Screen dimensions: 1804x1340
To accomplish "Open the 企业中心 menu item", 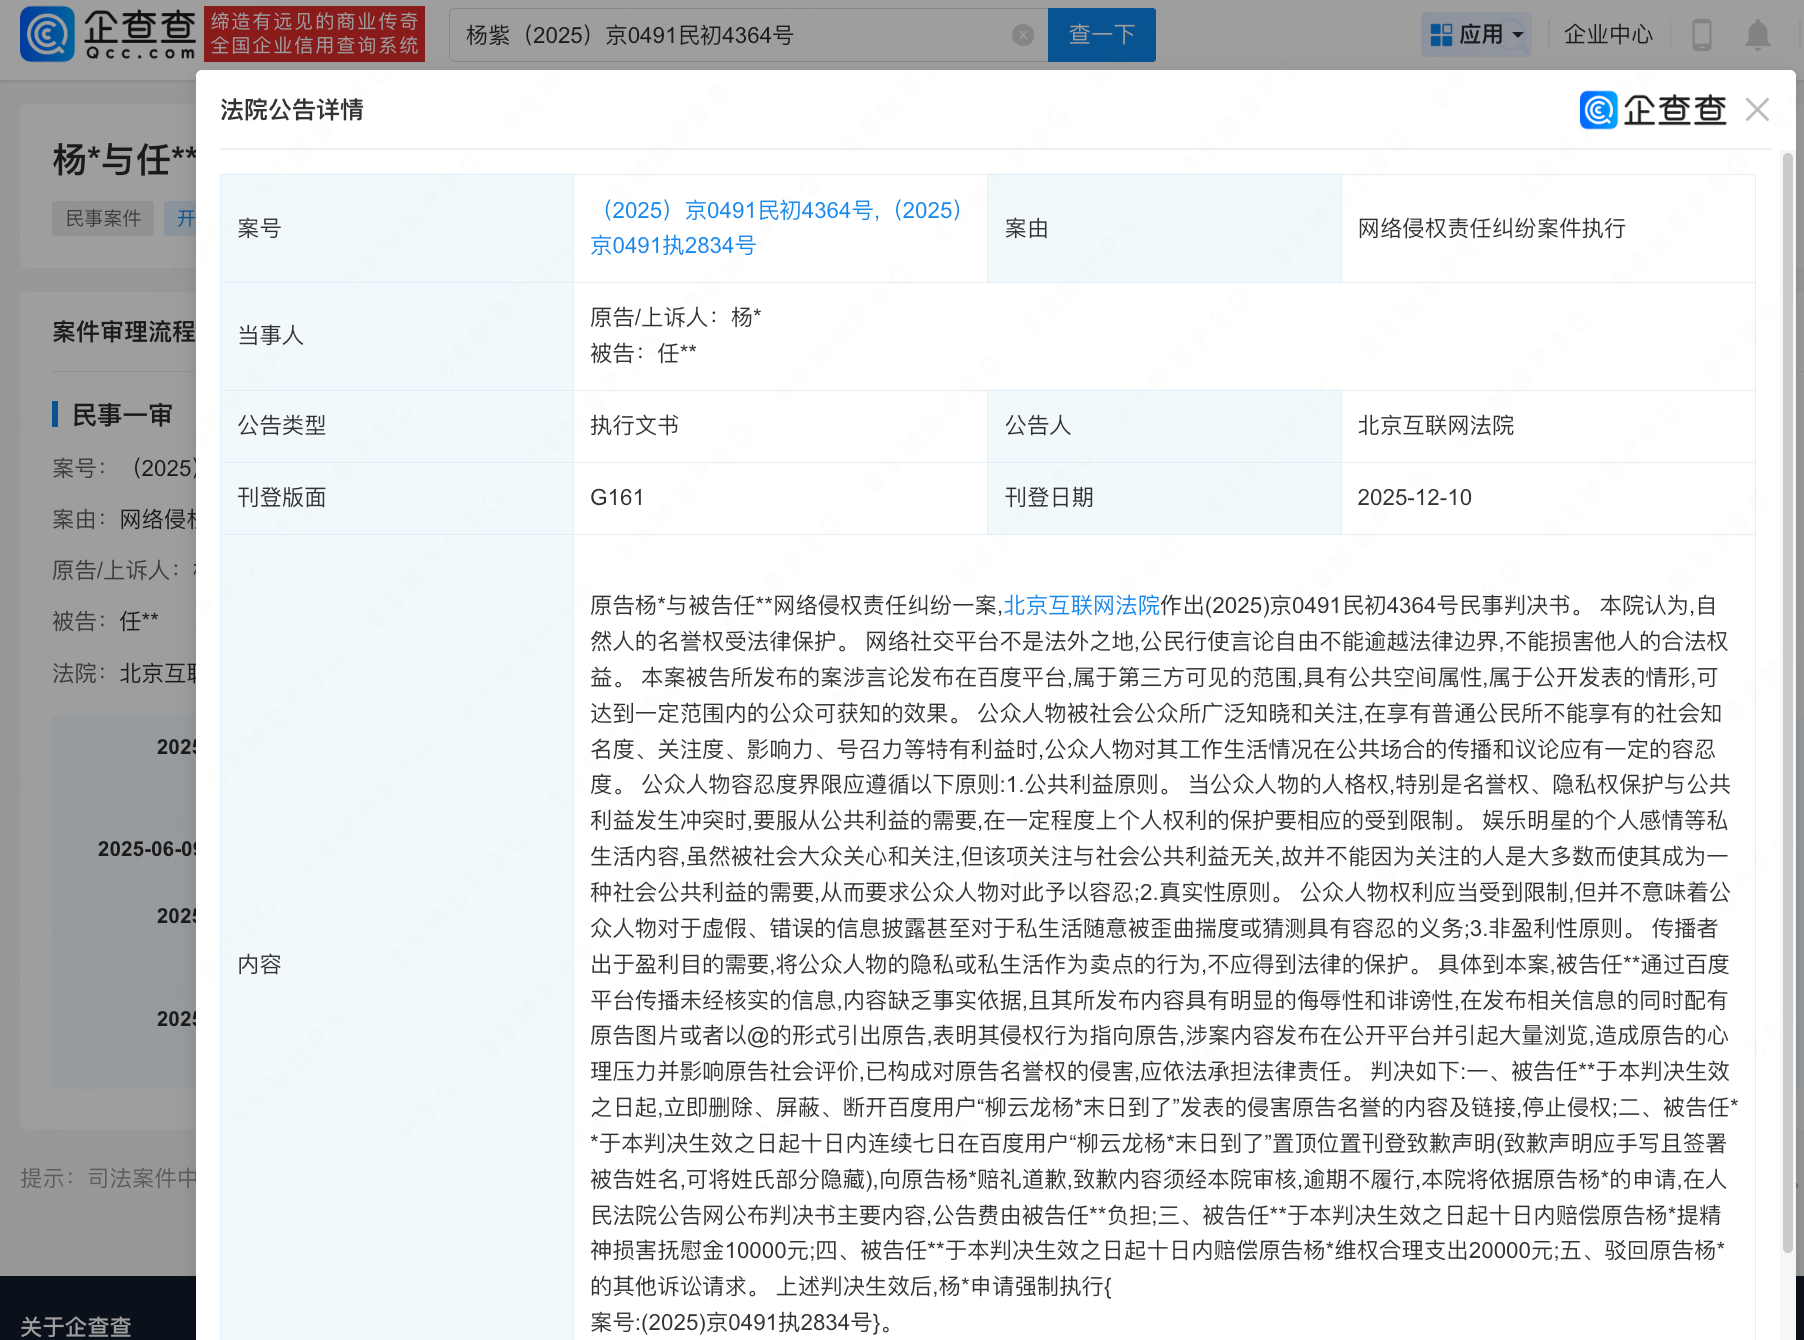I will 1606,34.
